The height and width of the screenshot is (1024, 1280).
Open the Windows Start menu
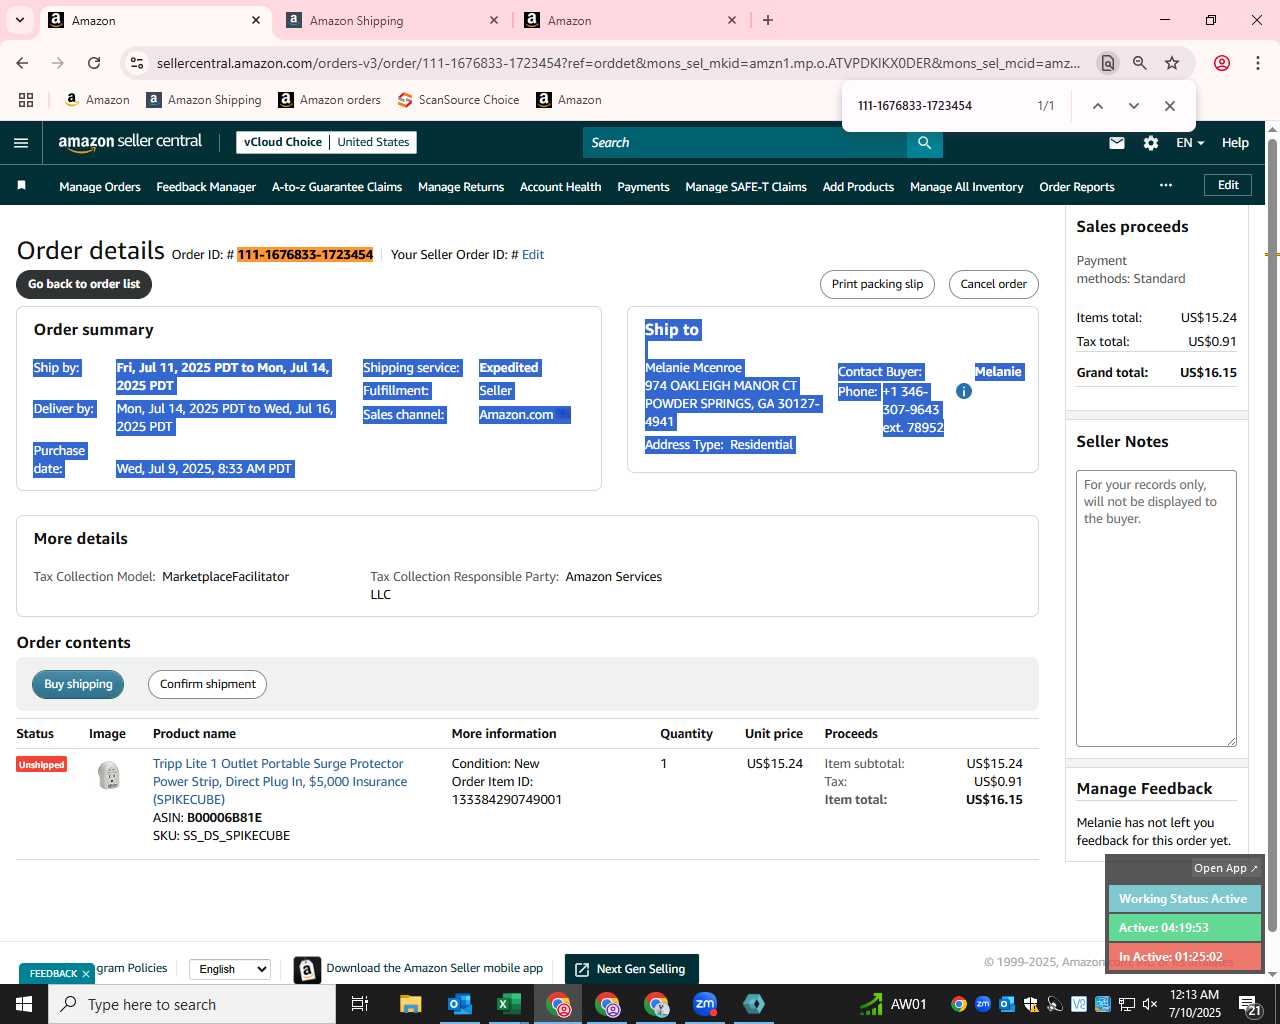coord(24,1004)
